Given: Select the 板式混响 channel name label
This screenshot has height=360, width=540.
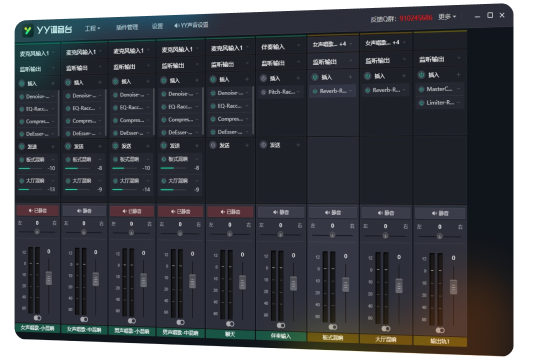Looking at the screenshot, I should [x=333, y=338].
